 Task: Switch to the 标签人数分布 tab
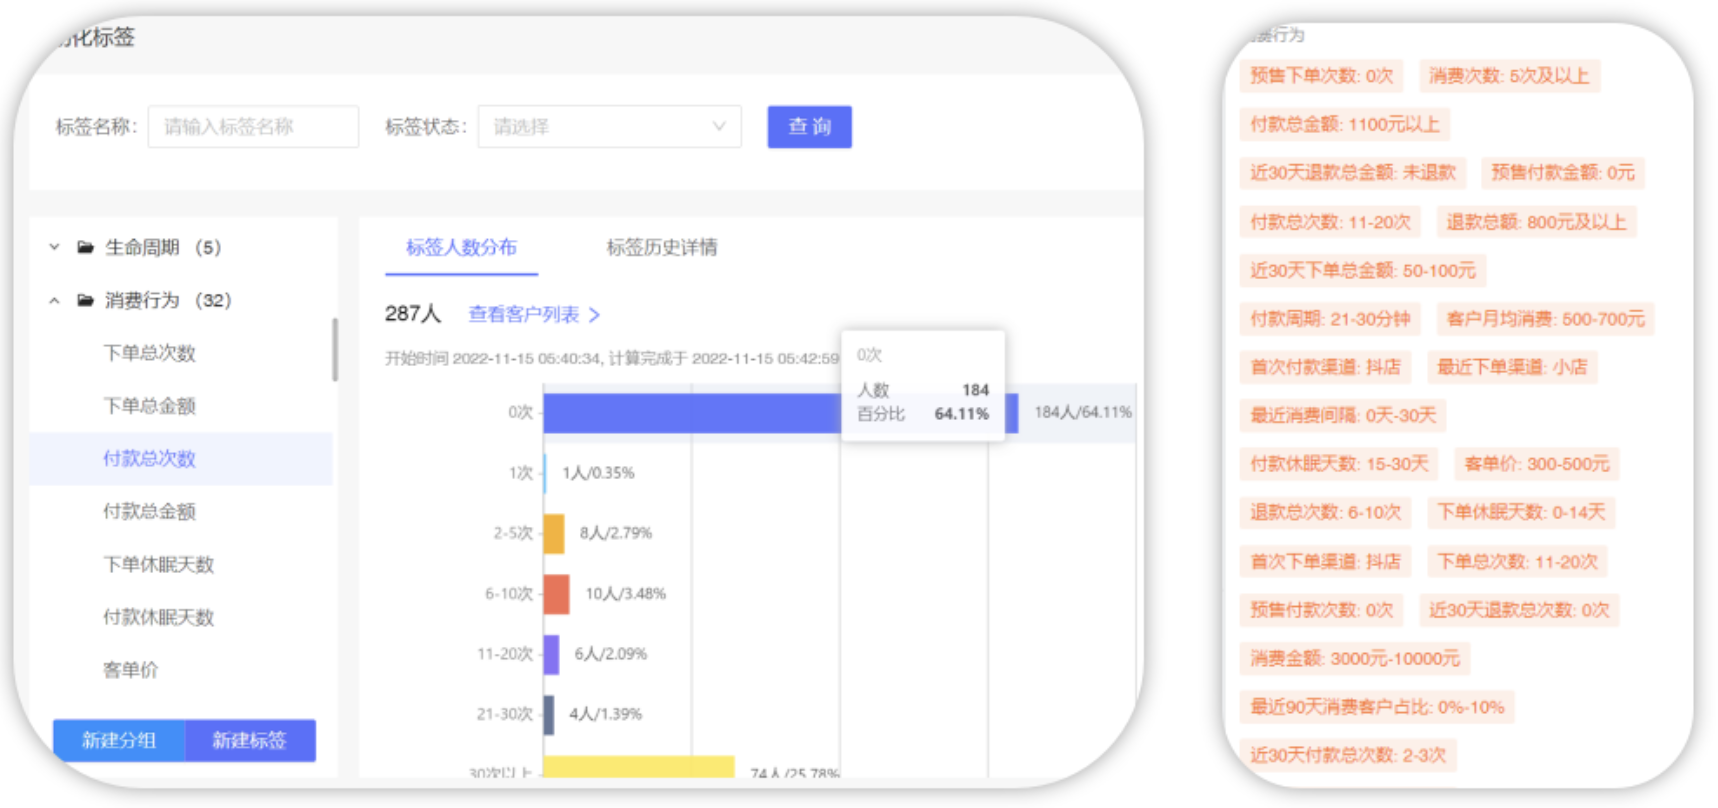click(461, 247)
